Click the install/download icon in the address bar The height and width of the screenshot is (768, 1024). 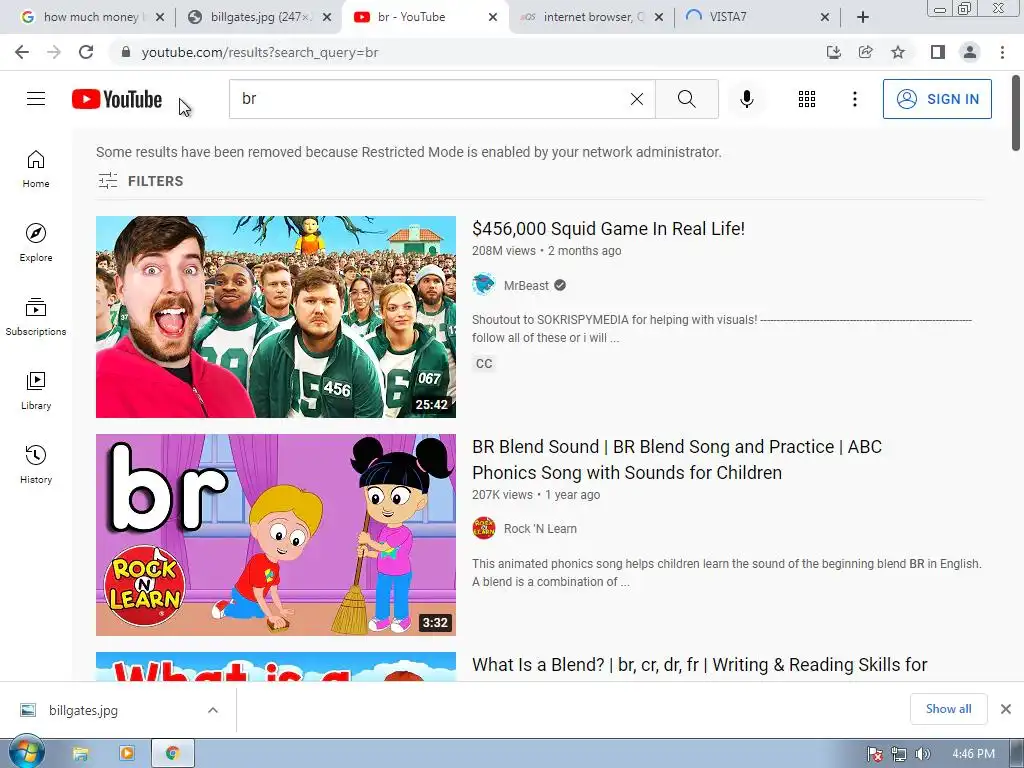coord(834,52)
